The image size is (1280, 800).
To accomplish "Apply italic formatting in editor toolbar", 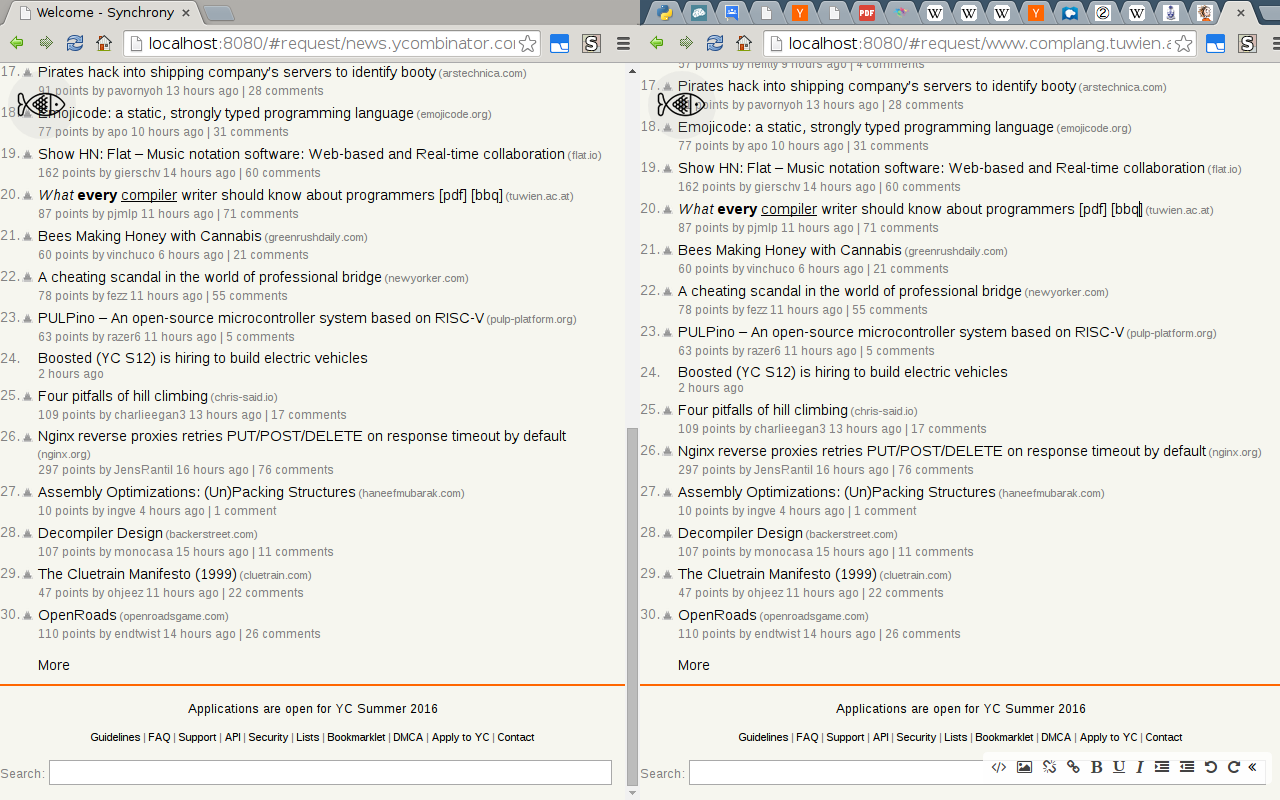I will (x=1139, y=767).
